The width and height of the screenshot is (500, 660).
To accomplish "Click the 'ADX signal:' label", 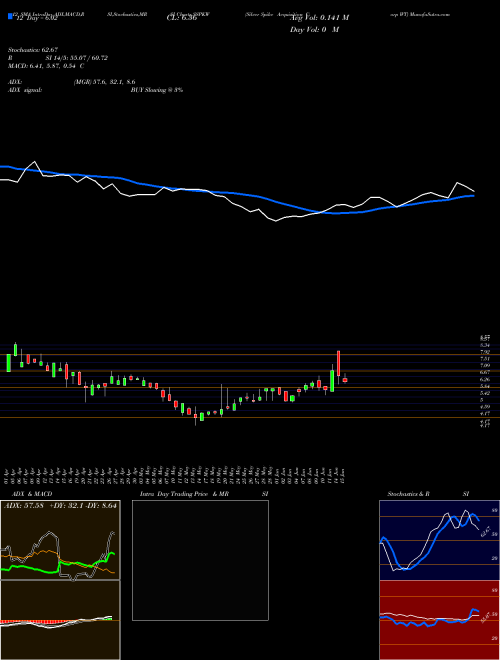I will (x=25, y=90).
